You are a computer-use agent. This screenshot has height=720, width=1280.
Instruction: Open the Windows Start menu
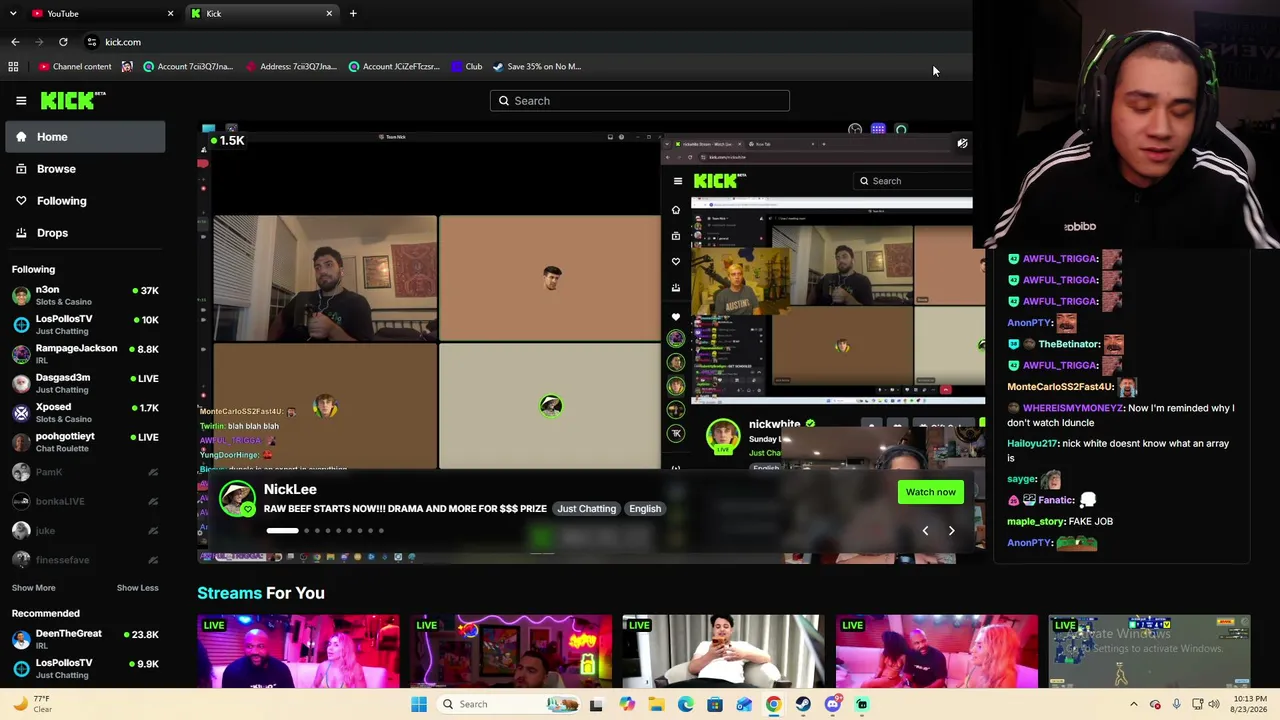(419, 704)
